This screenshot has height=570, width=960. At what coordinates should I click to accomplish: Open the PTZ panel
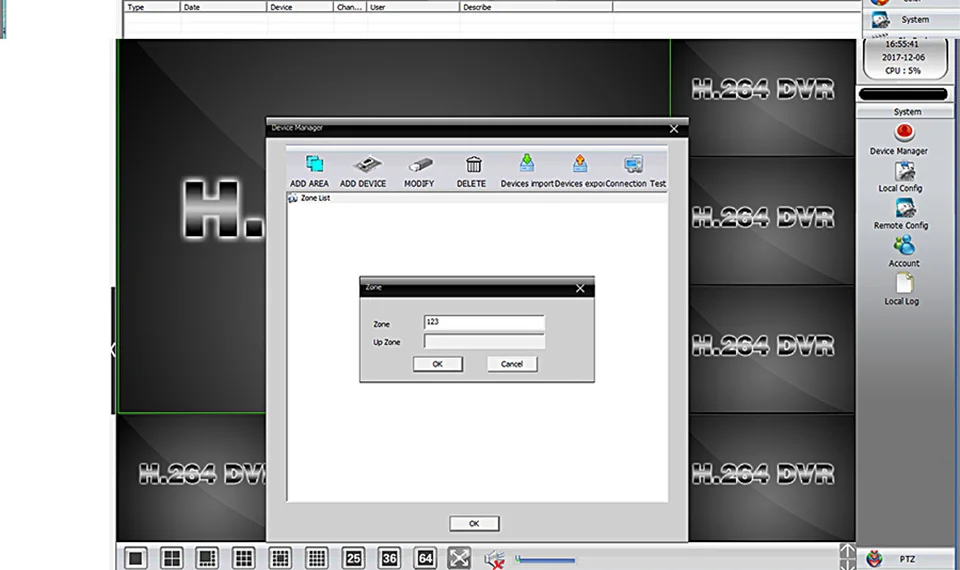[x=907, y=559]
